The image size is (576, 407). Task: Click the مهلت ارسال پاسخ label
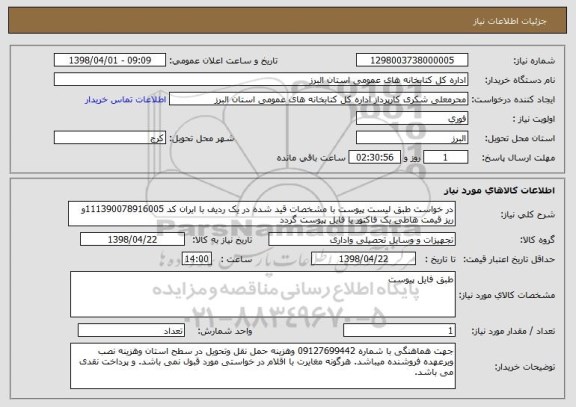pos(518,158)
